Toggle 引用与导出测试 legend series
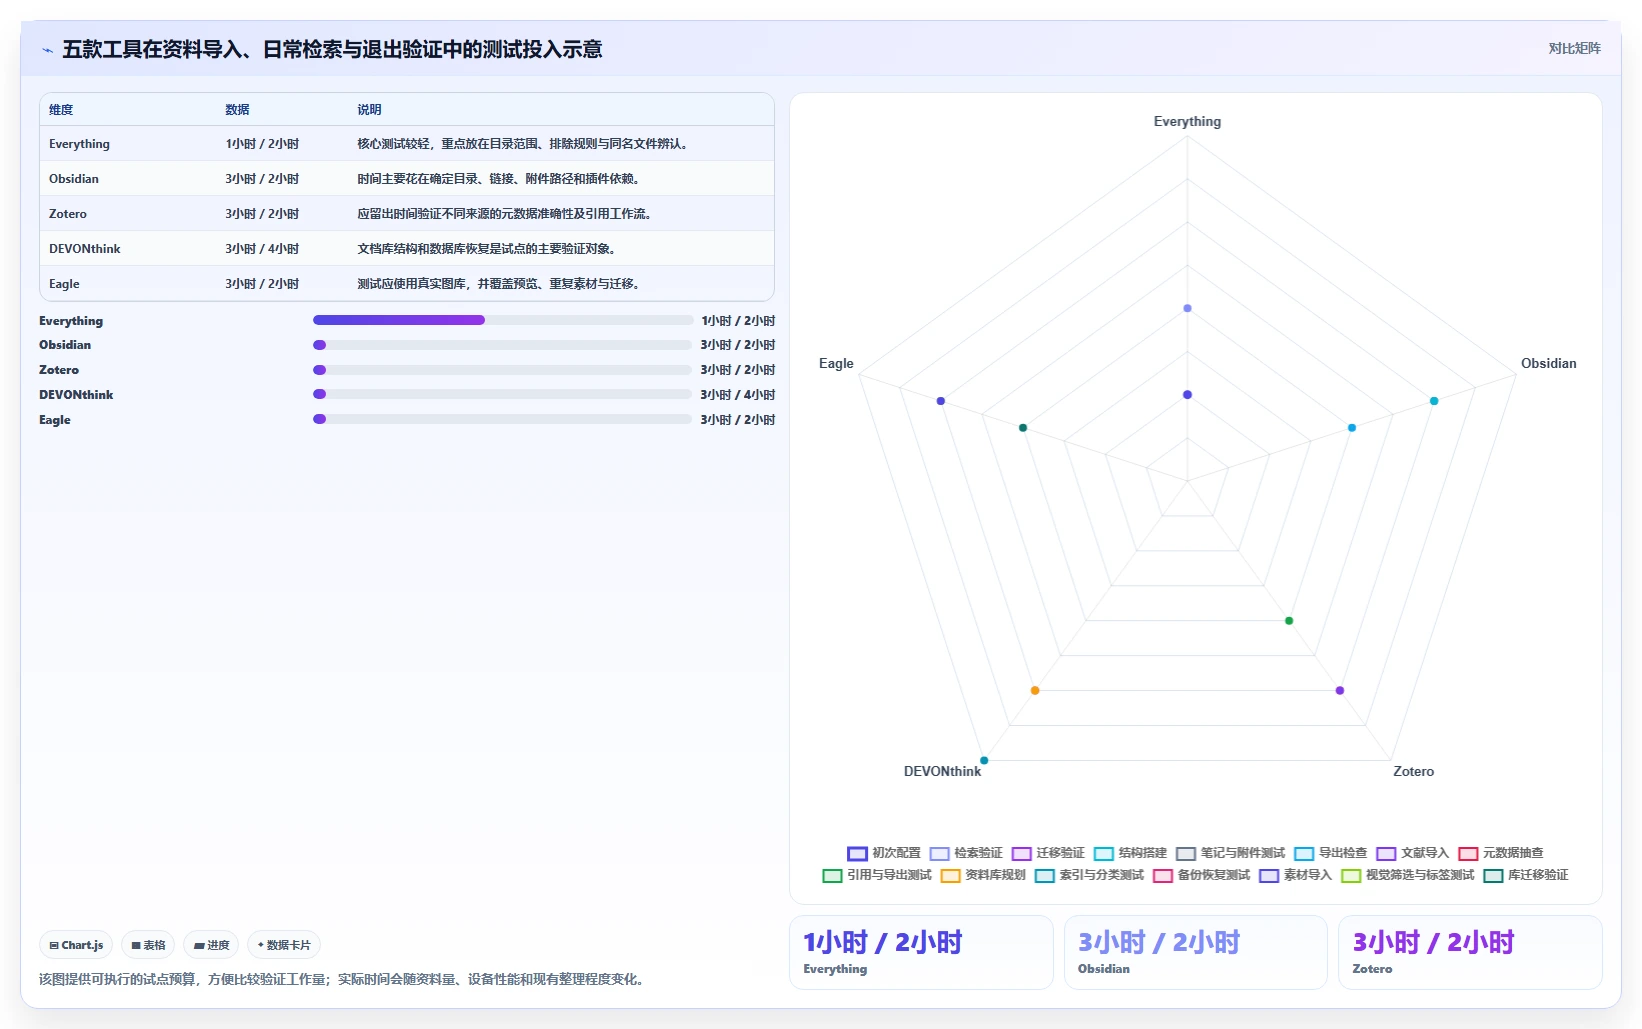Viewport: 1642px width, 1029px height. pyautogui.click(x=877, y=875)
